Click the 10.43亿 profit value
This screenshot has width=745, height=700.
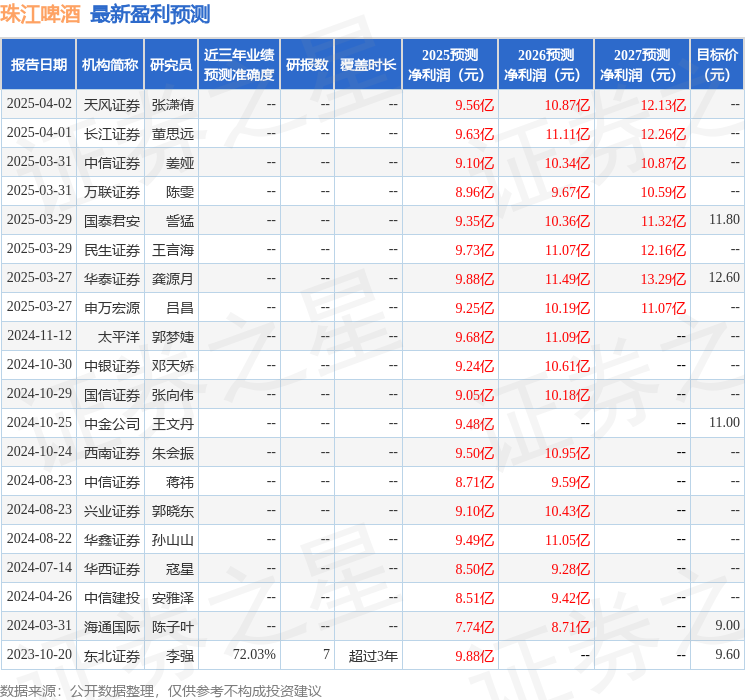[567, 511]
